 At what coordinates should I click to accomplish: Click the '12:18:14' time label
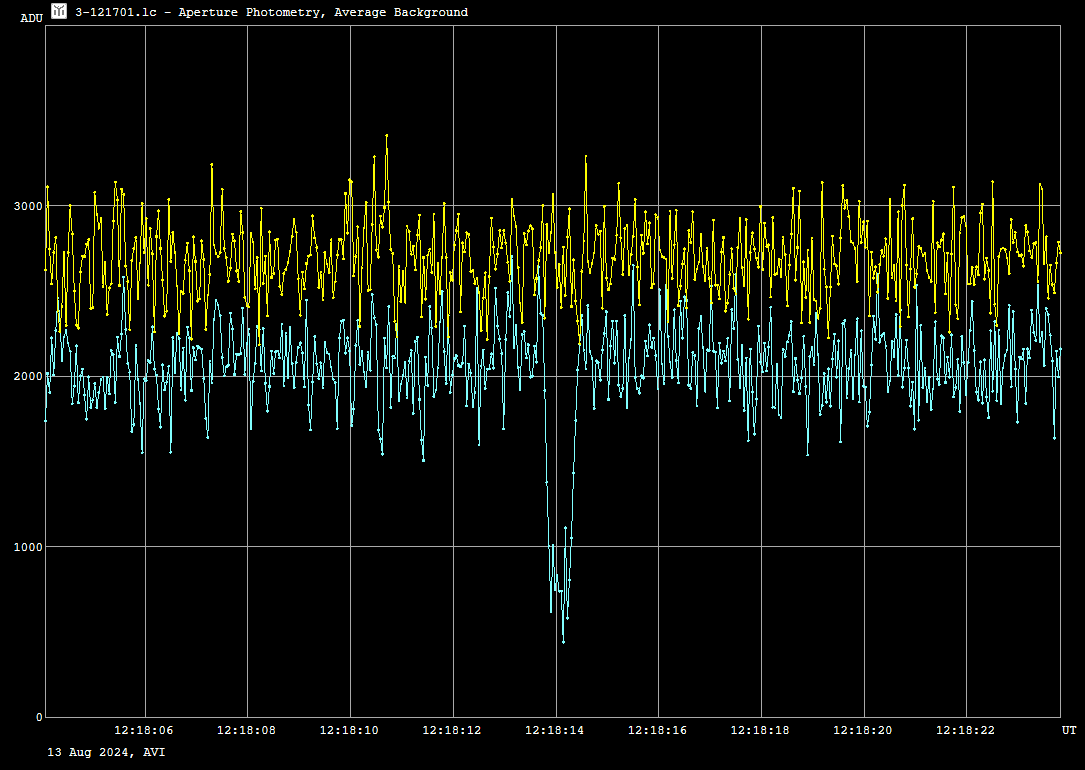555,731
